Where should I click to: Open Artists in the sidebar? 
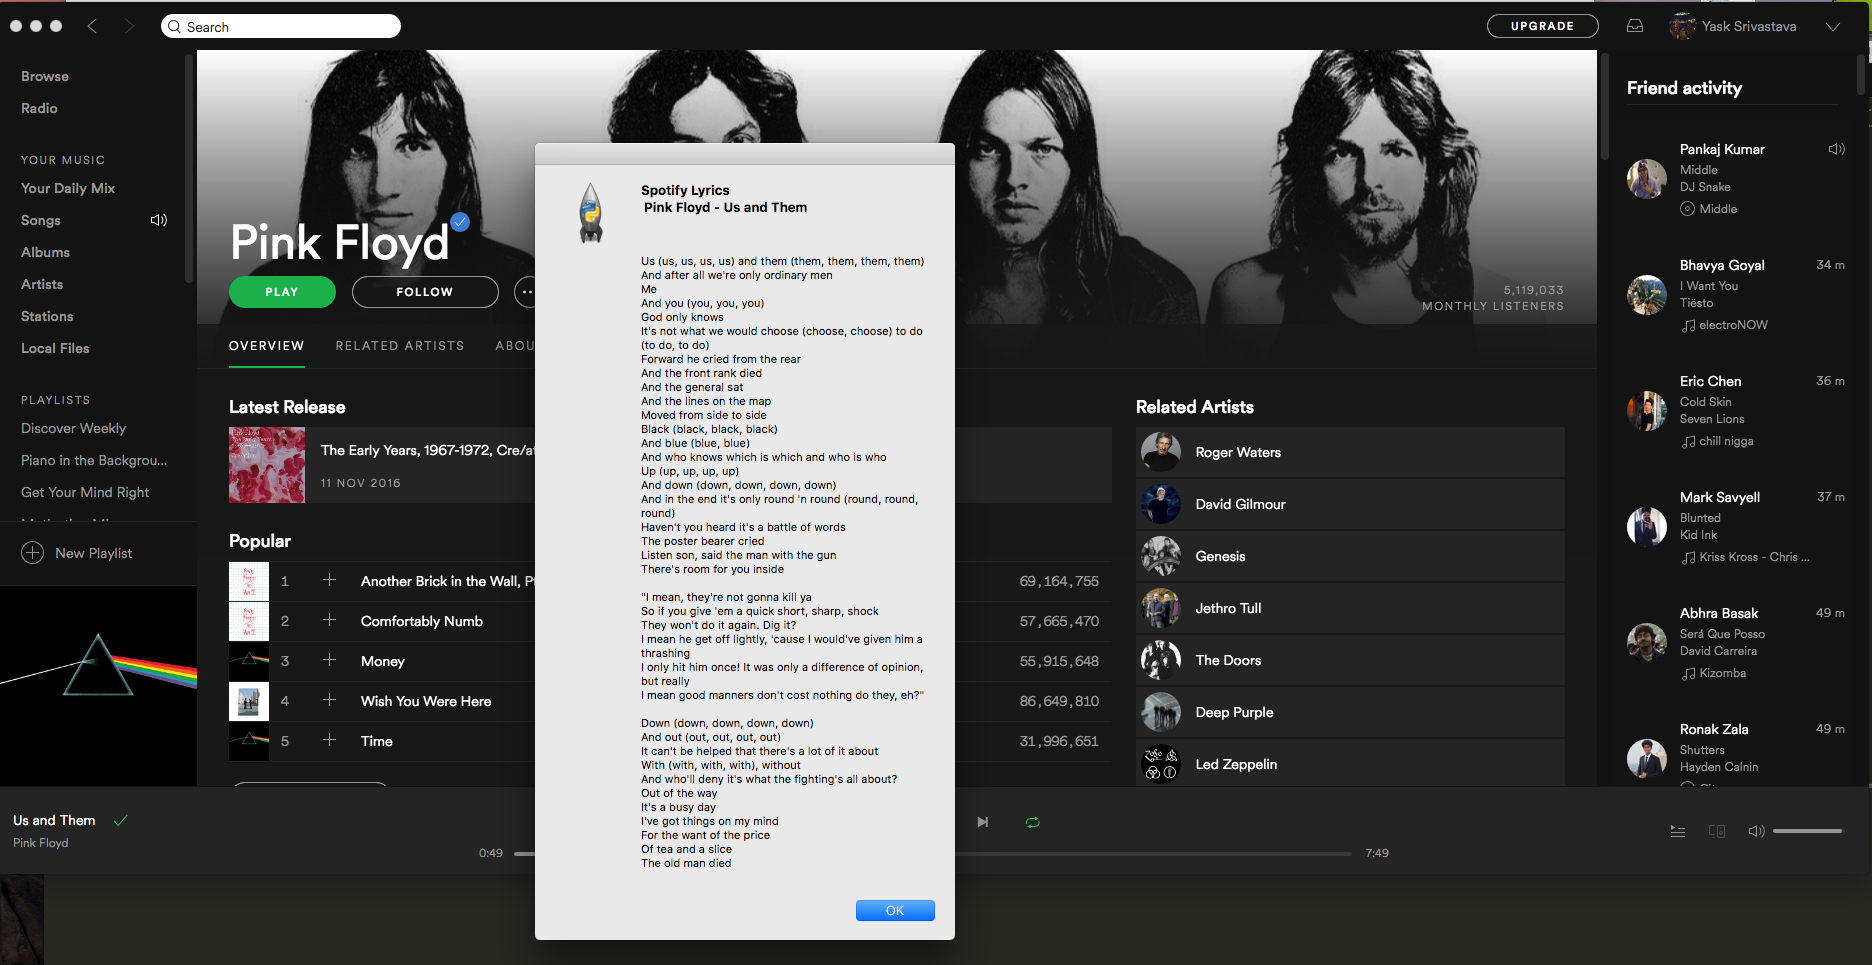(x=42, y=284)
